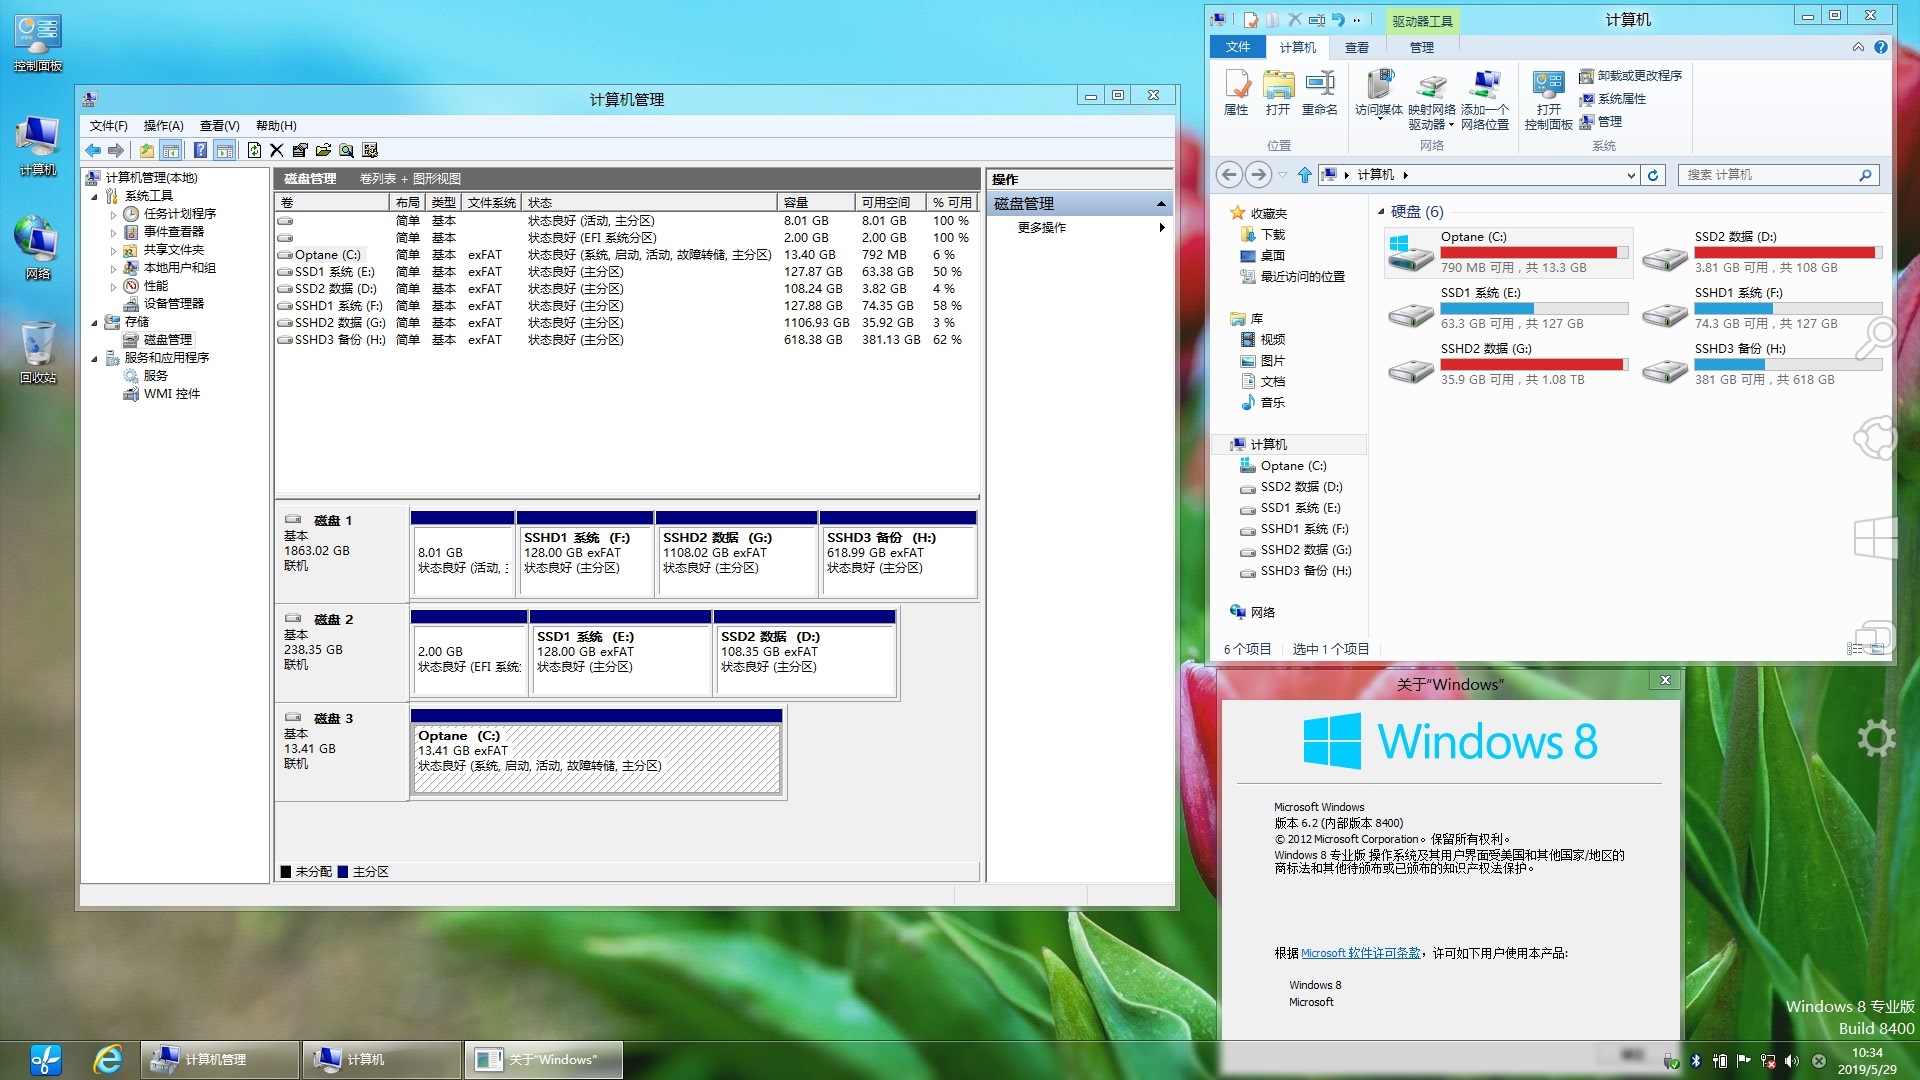Click the SSD2 数据 (D:) red usage bar
The height and width of the screenshot is (1080, 1920).
(1788, 253)
